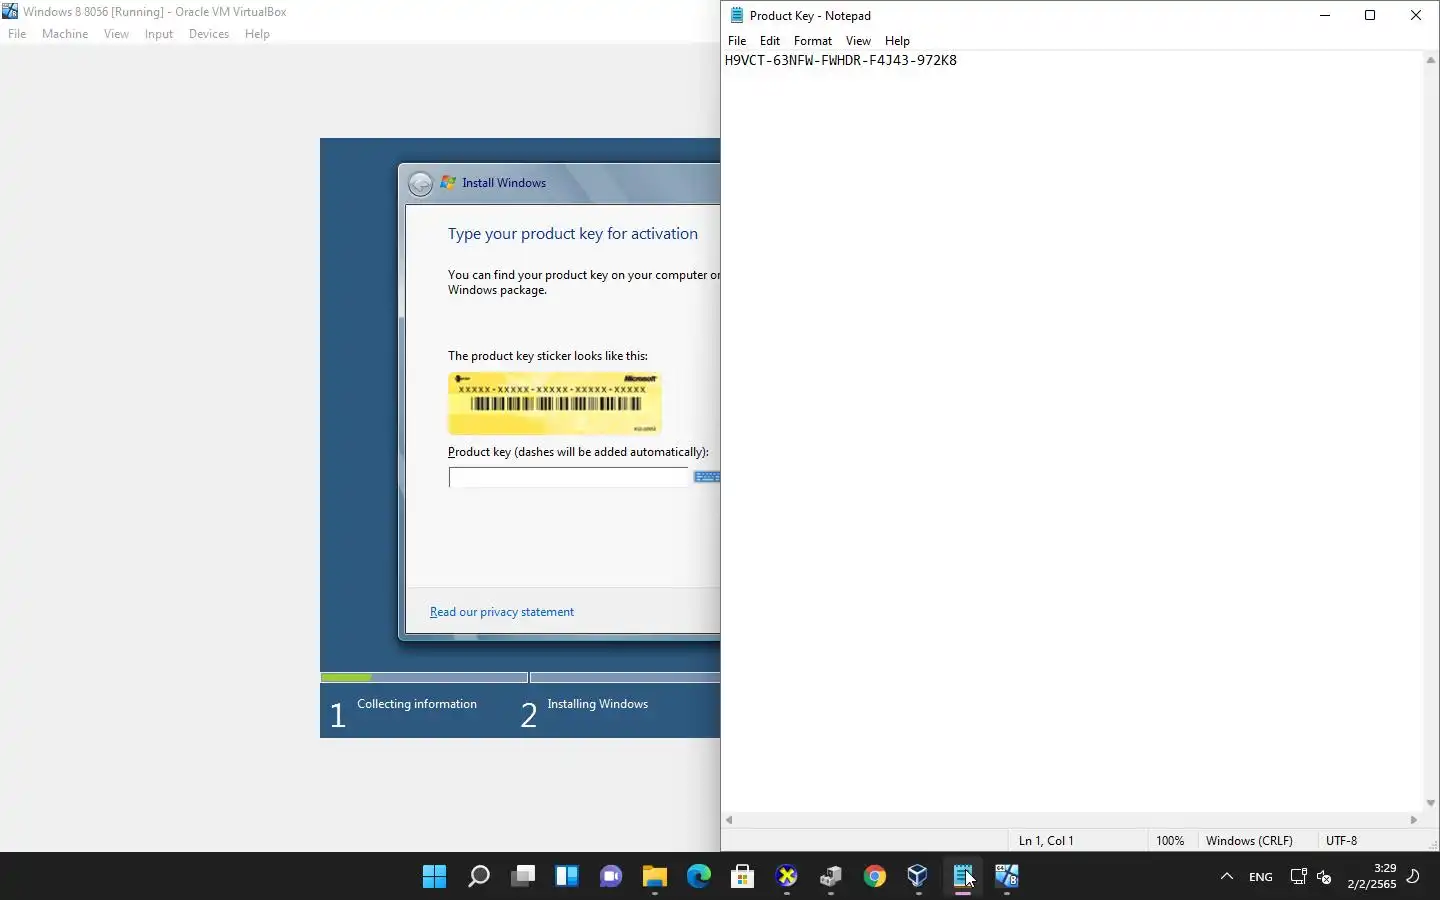The image size is (1440, 900).
Task: Launch Teams Chat from the taskbar
Action: click(611, 877)
